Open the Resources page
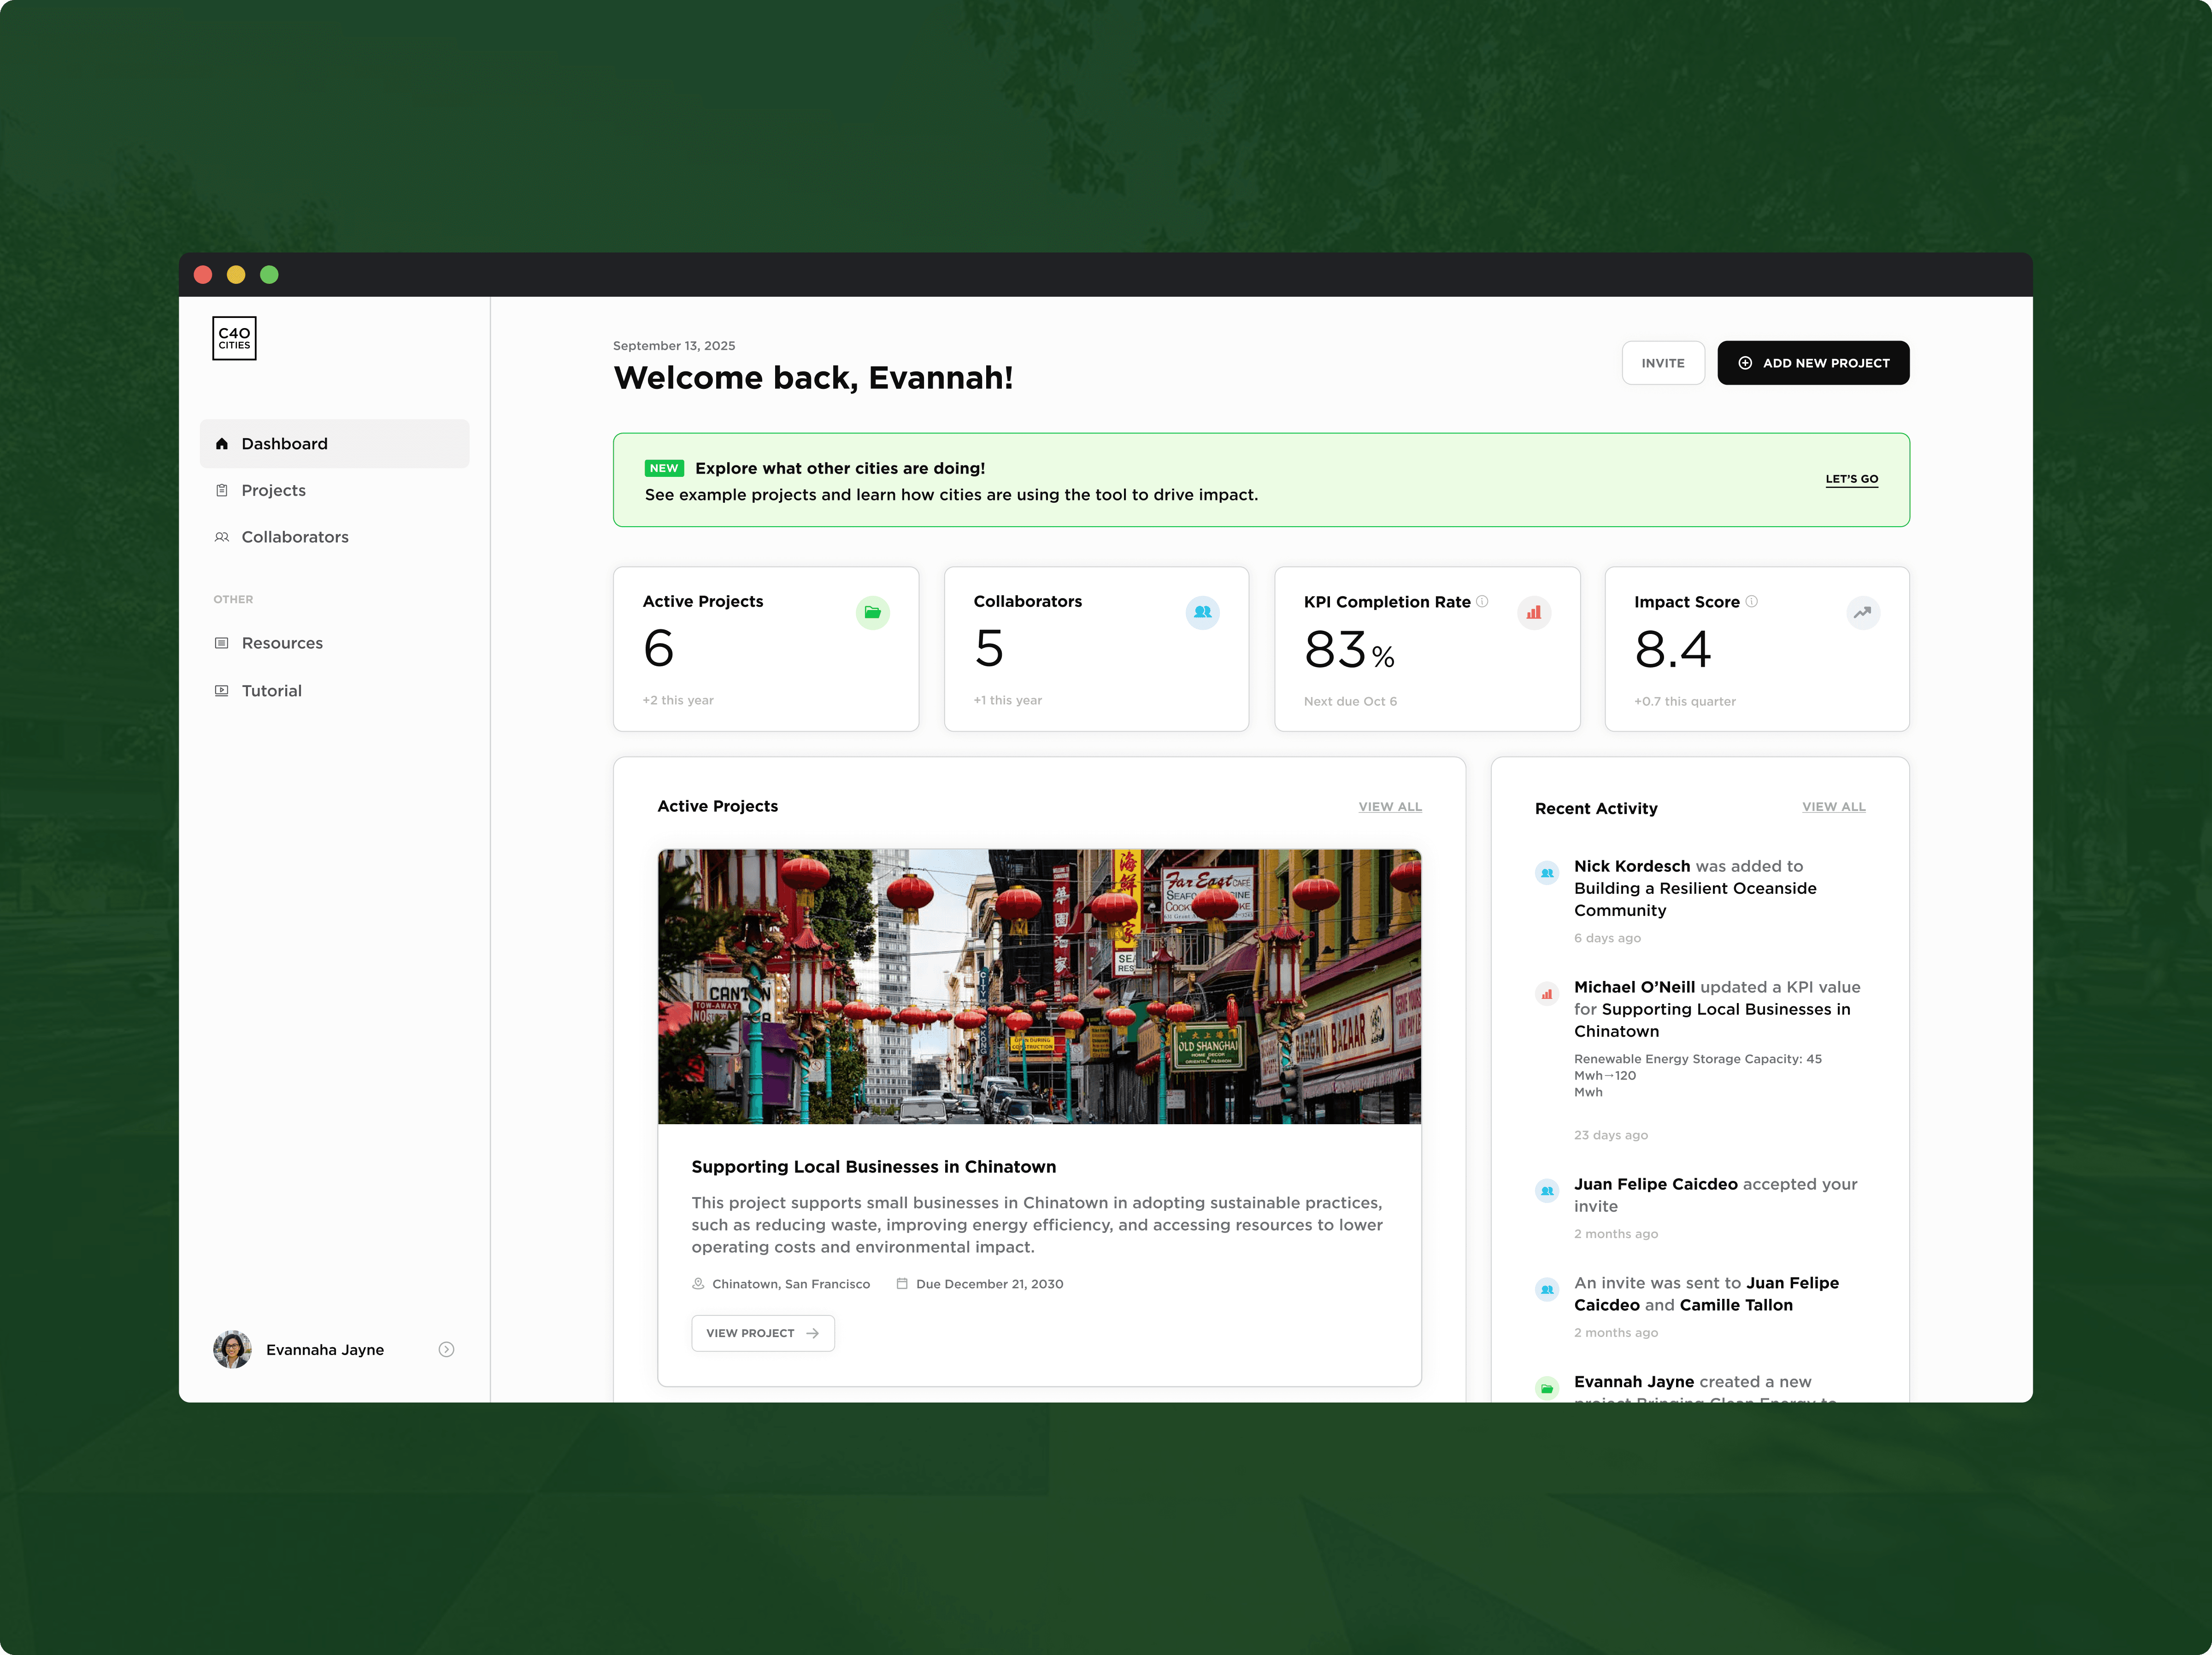The width and height of the screenshot is (2212, 1655). pyautogui.click(x=281, y=643)
